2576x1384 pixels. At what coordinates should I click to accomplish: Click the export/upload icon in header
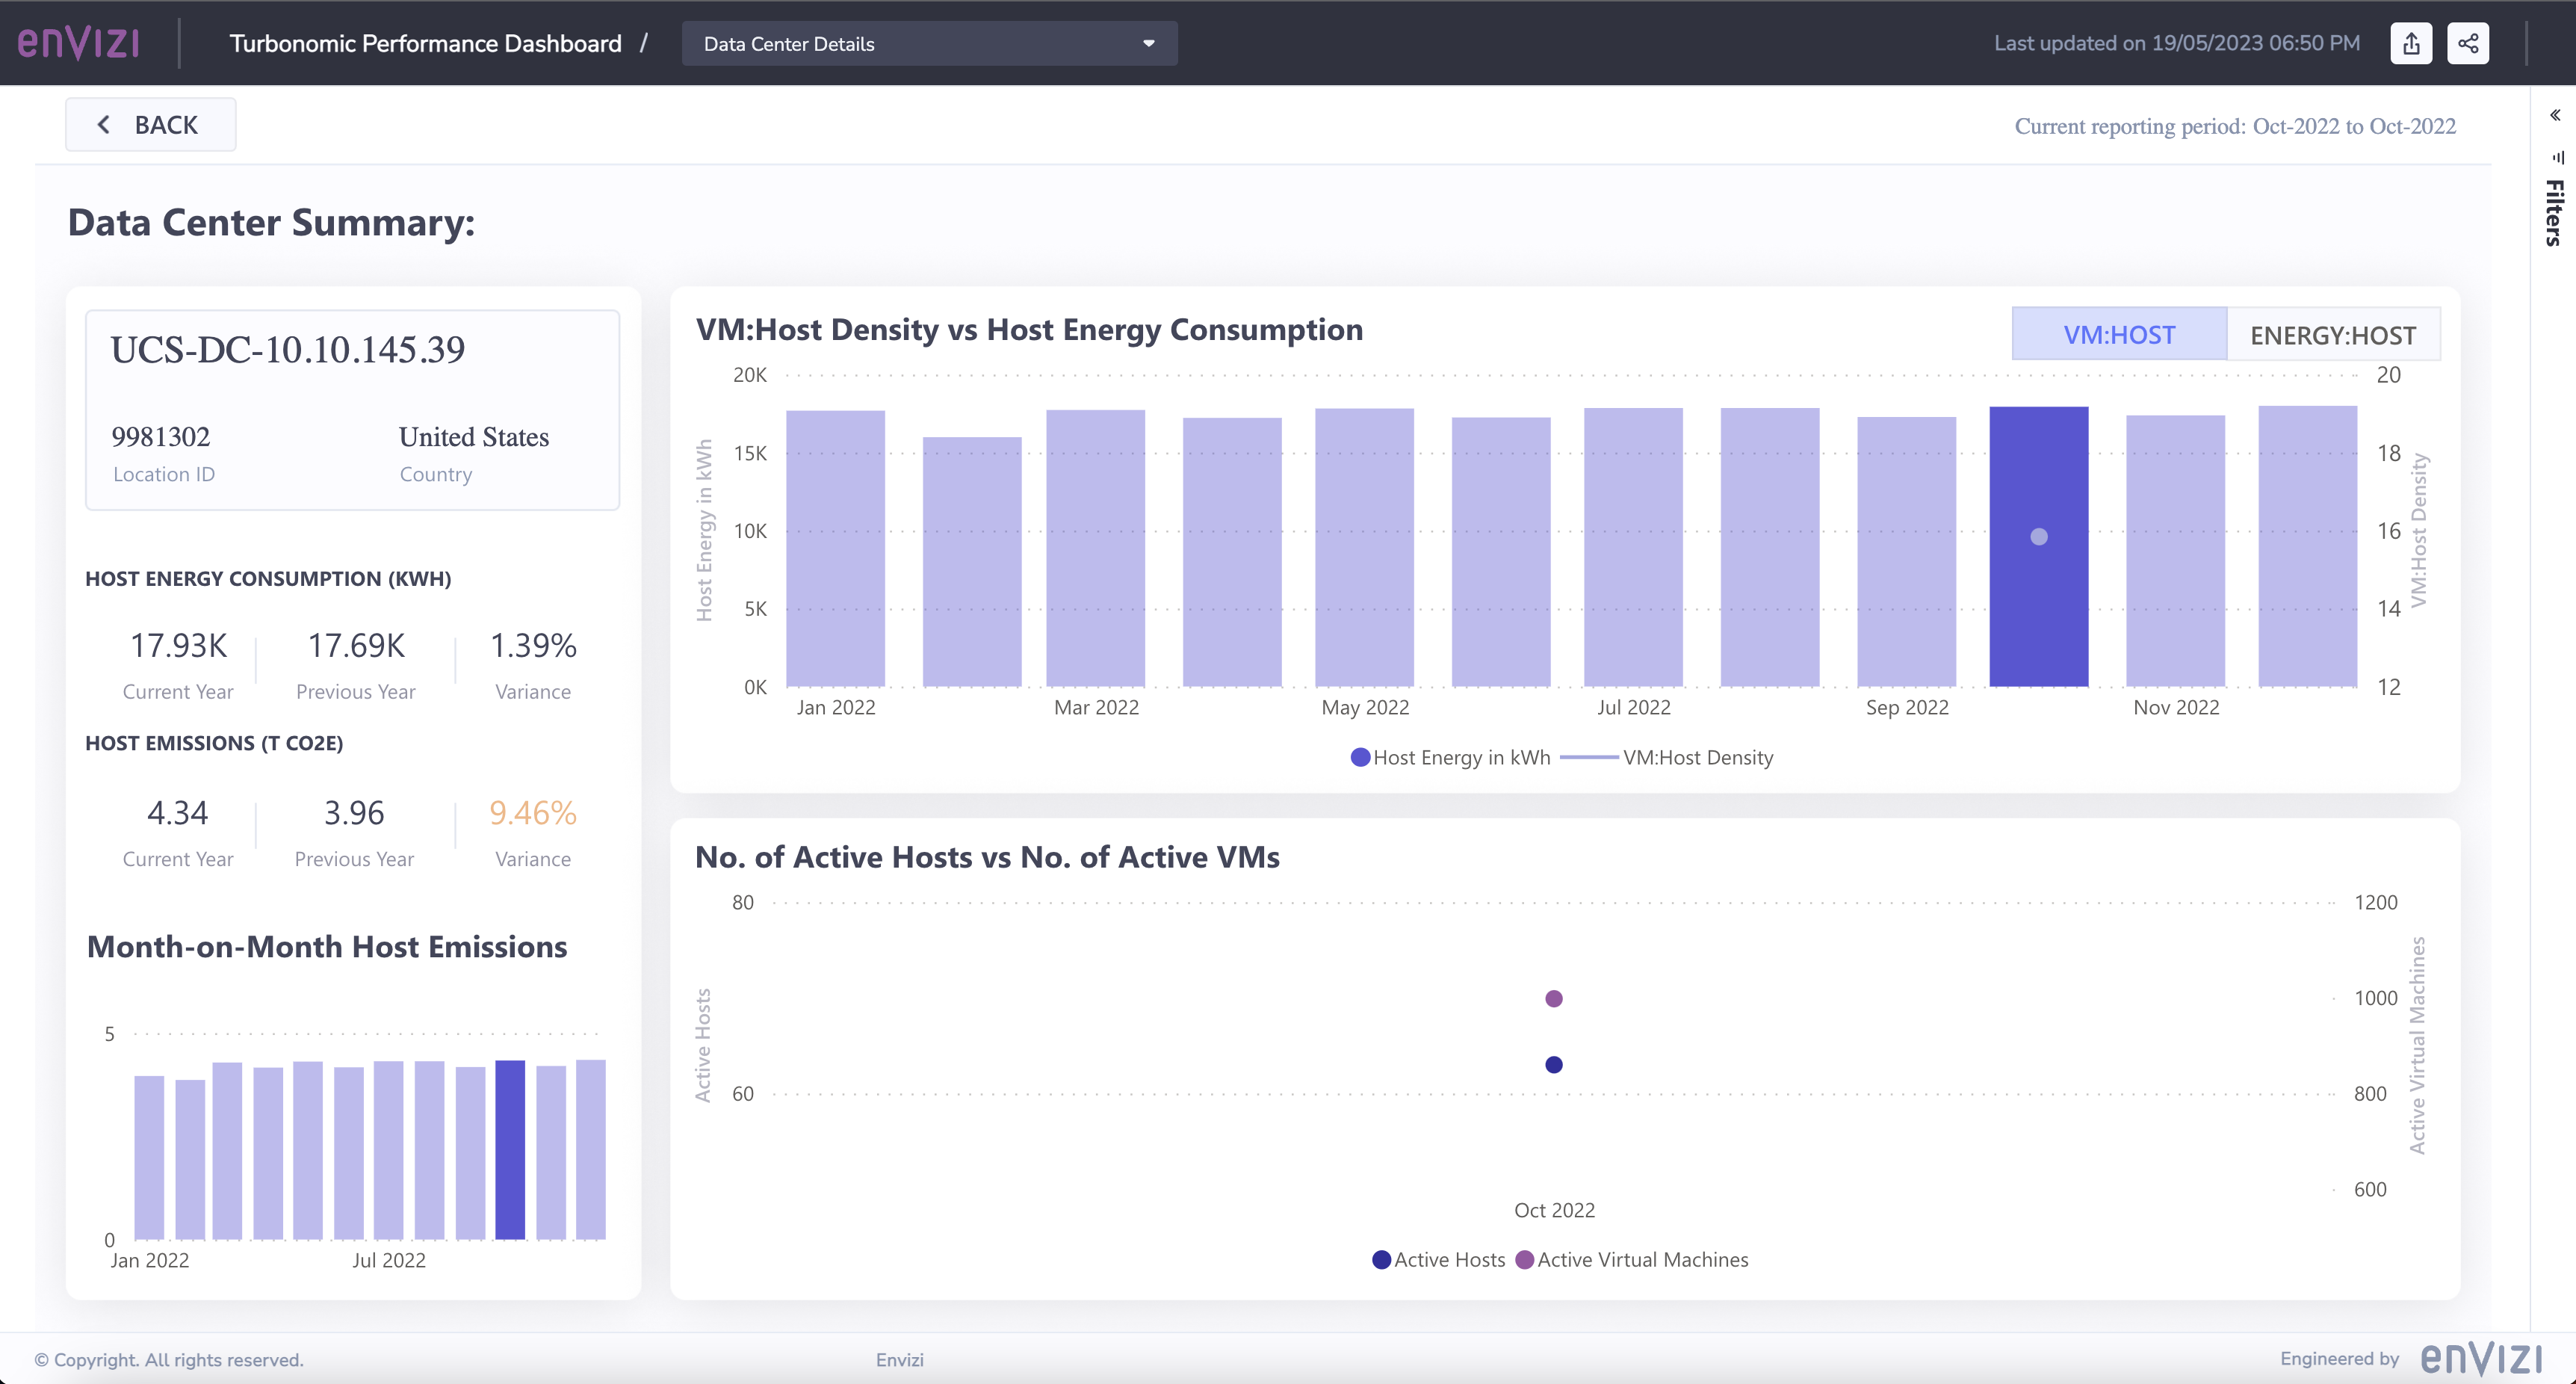(2411, 43)
